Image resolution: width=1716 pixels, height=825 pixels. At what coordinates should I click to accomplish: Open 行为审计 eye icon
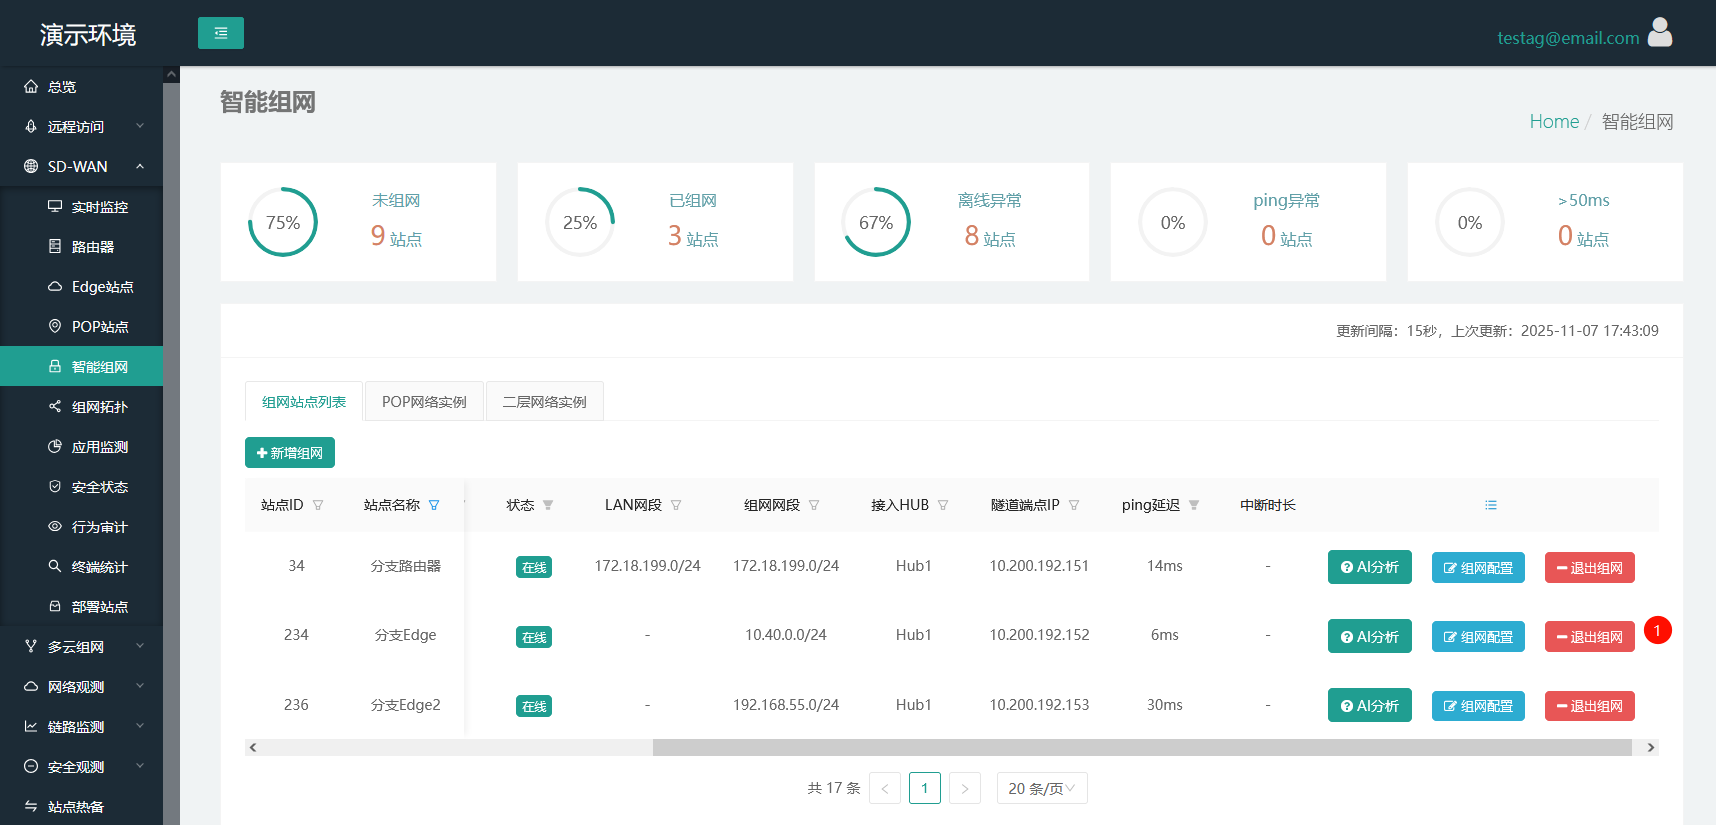[55, 527]
